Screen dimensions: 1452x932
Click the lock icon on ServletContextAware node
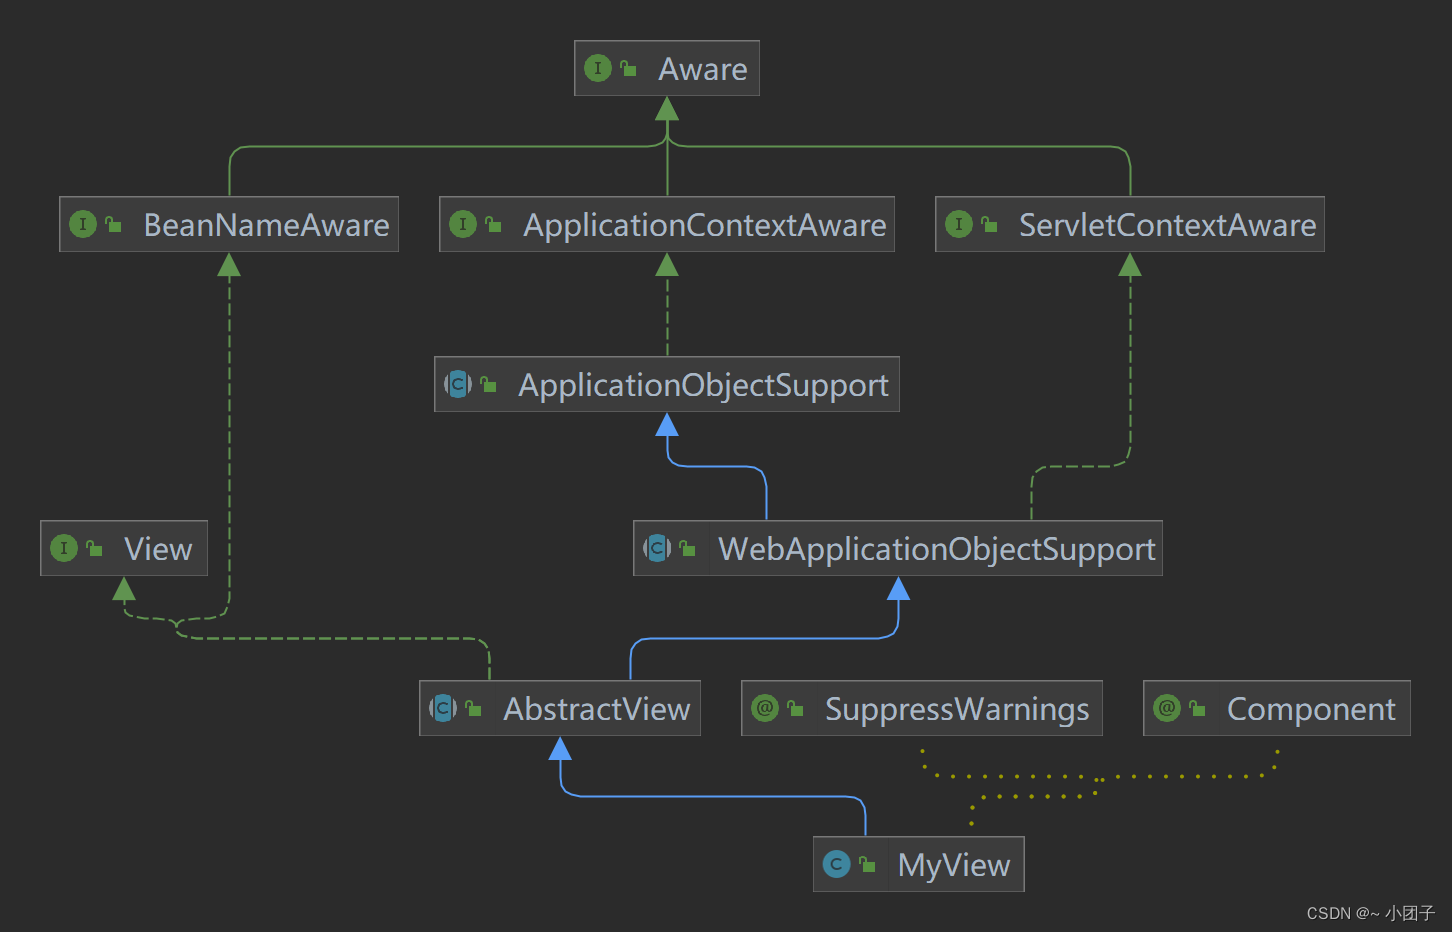coord(990,224)
